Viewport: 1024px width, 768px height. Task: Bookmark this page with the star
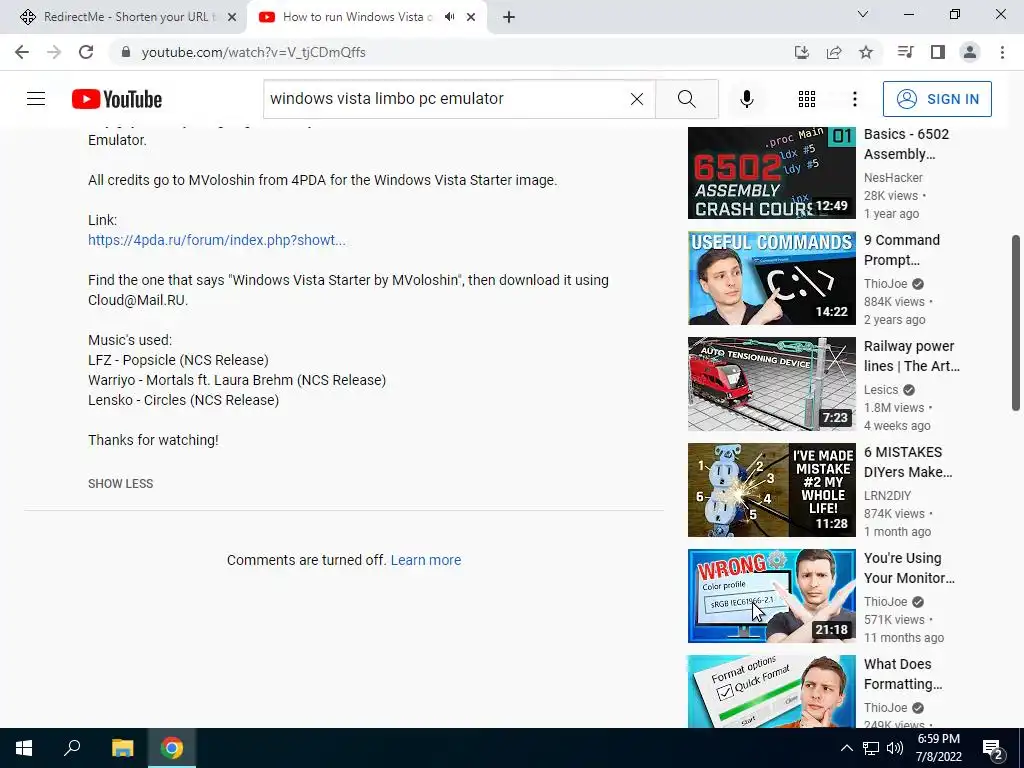coord(866,52)
